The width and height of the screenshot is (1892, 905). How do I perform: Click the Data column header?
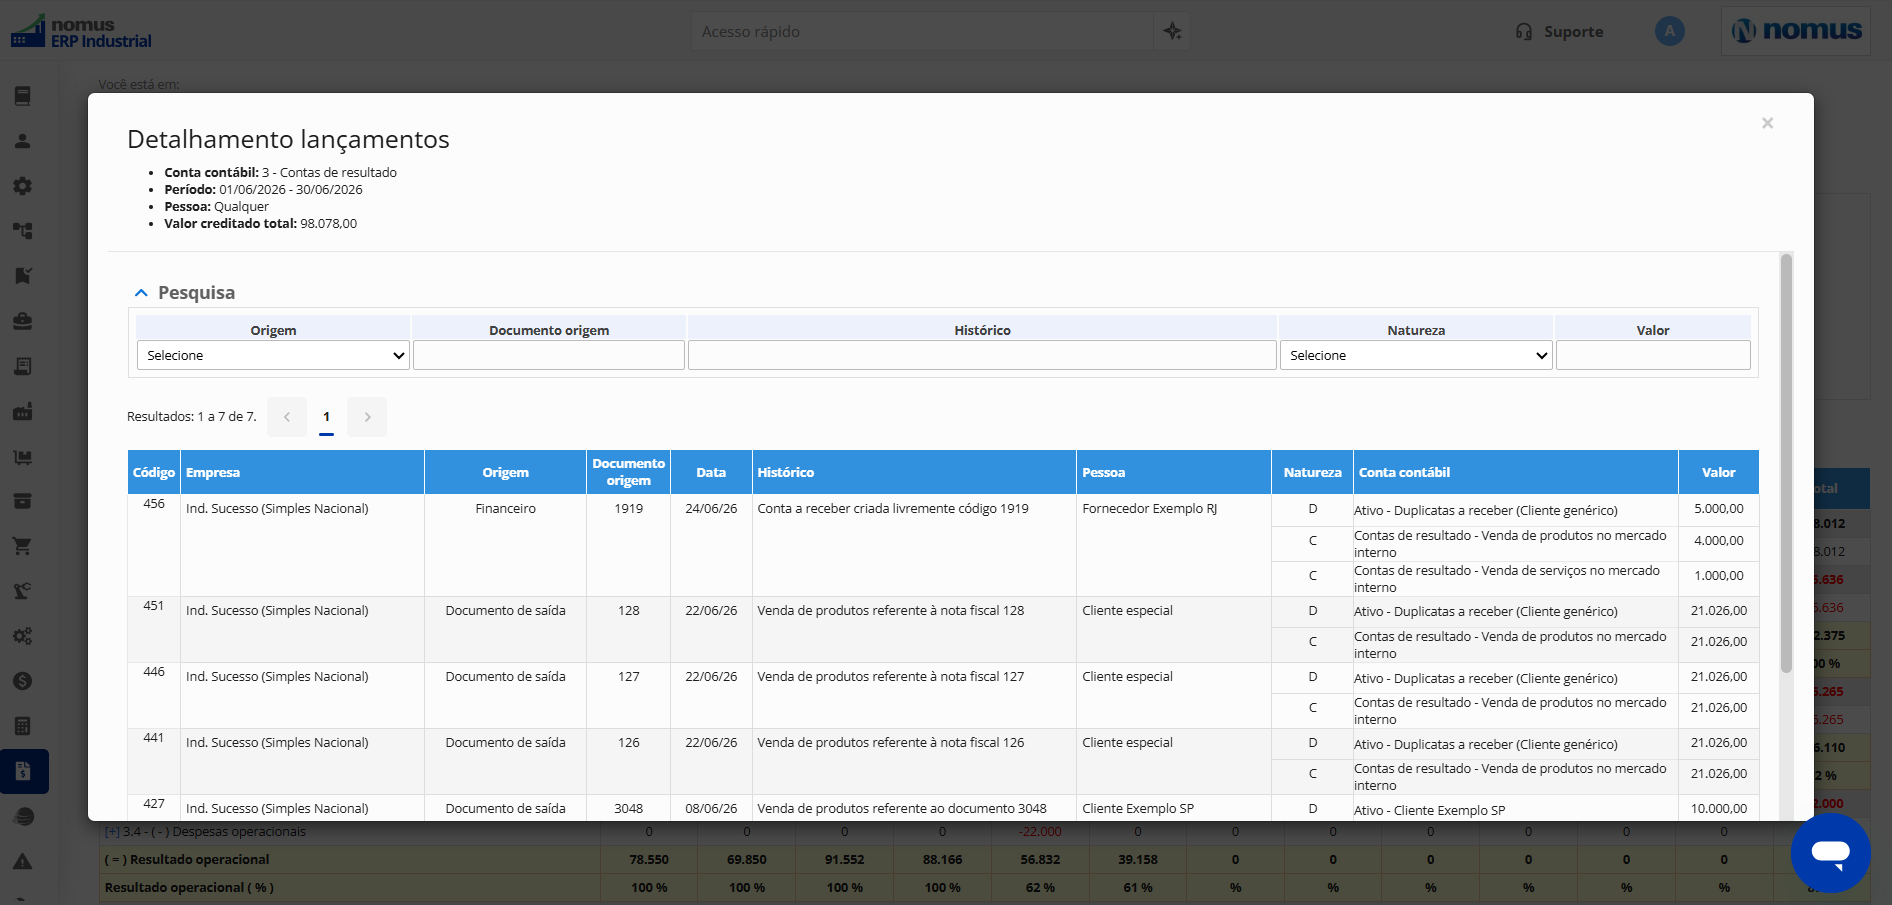[711, 472]
